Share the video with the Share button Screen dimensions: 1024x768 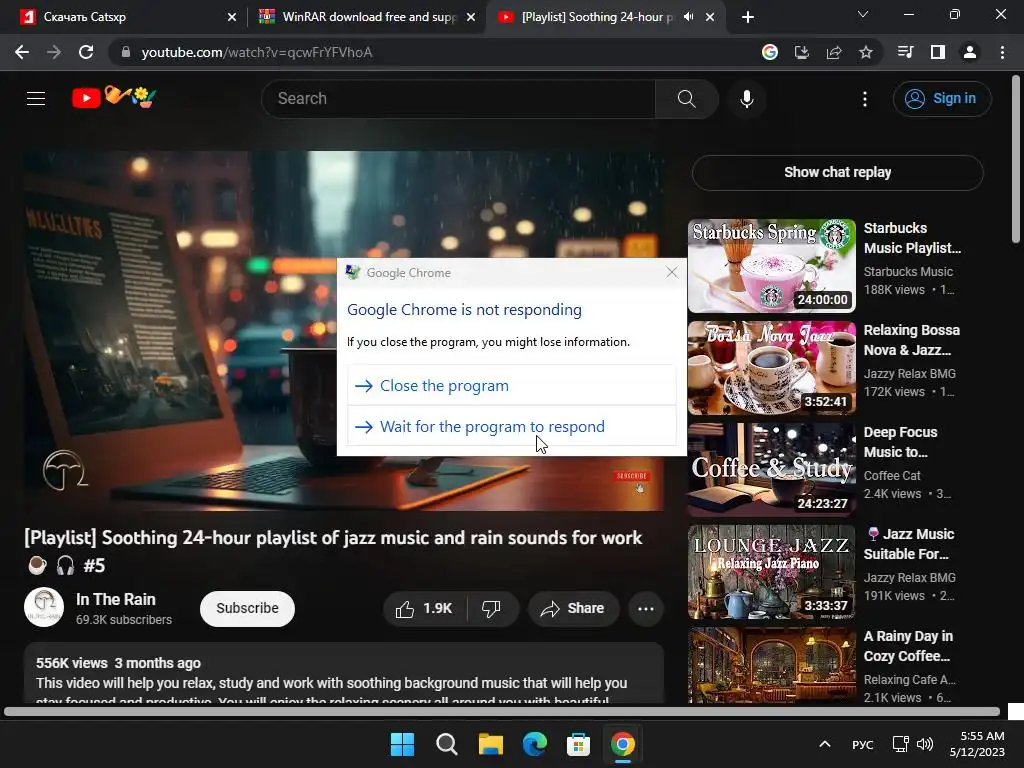point(573,609)
